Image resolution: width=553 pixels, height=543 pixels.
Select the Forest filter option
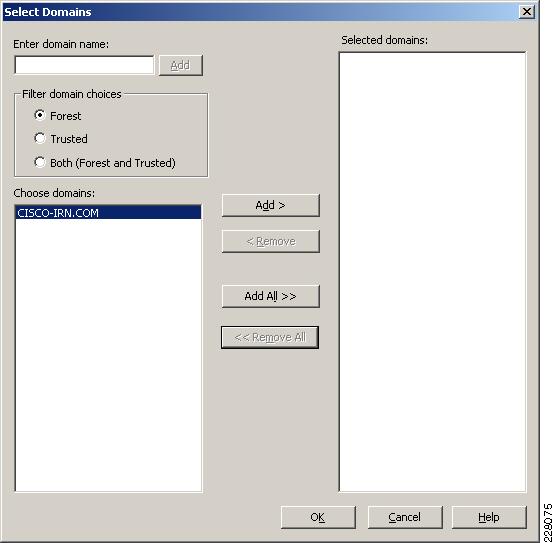pos(40,115)
